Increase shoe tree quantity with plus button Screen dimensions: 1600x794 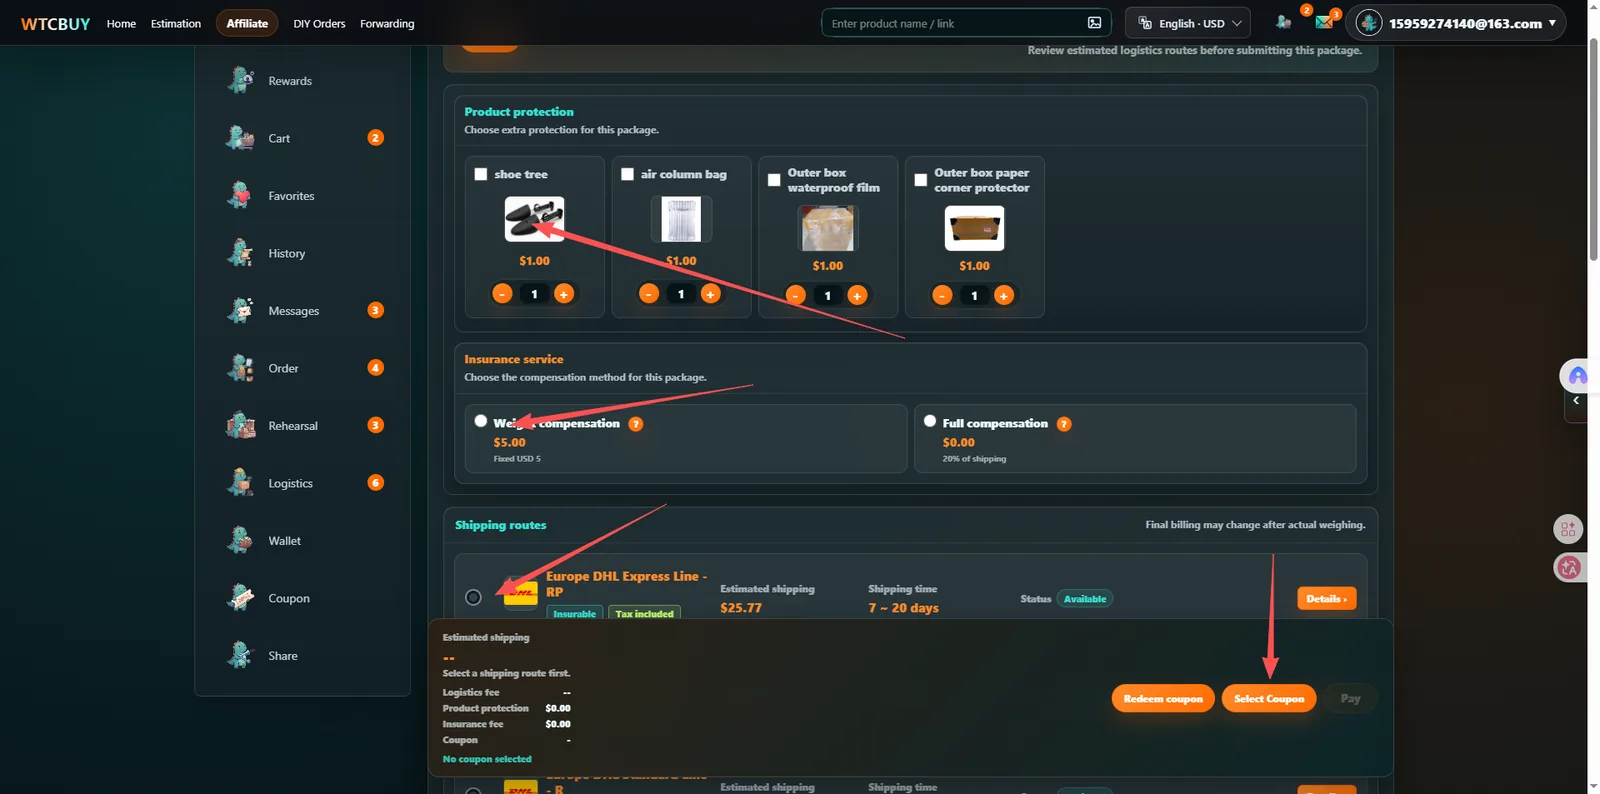coord(564,293)
